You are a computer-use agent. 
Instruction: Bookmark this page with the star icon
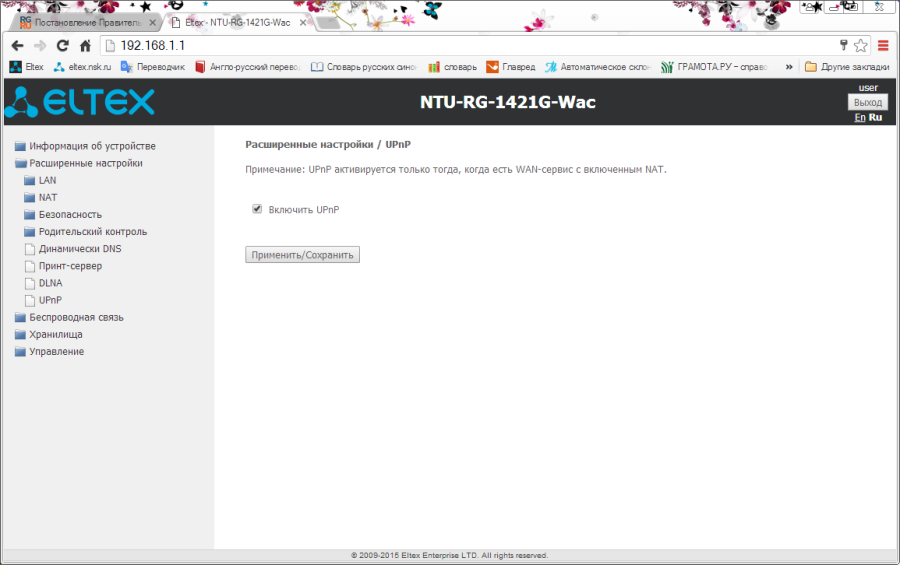point(860,45)
